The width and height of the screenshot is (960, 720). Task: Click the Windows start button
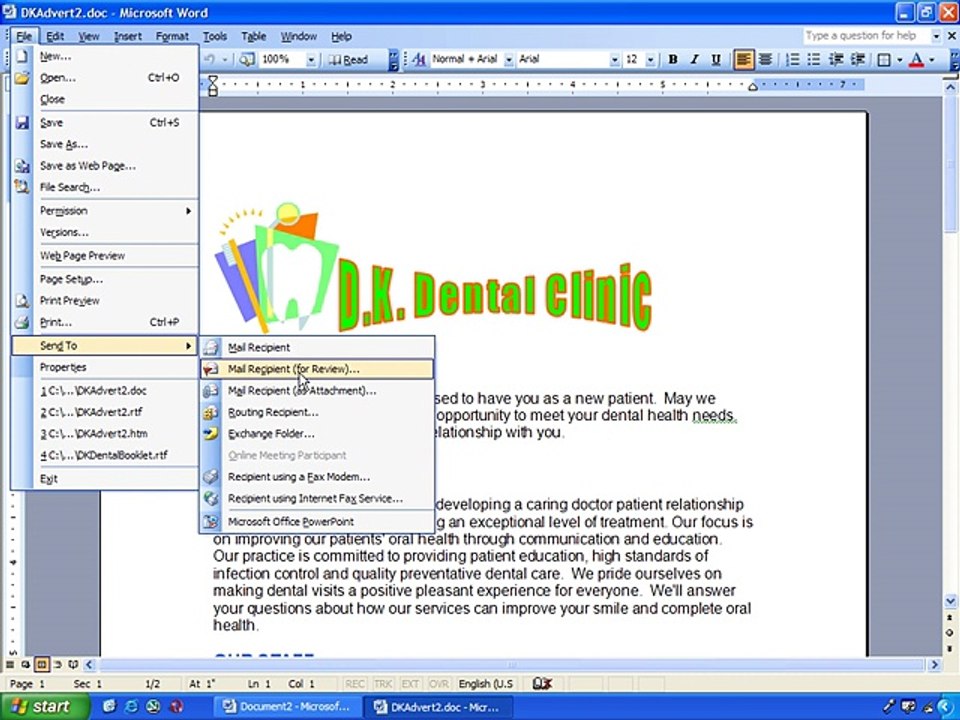[x=44, y=707]
